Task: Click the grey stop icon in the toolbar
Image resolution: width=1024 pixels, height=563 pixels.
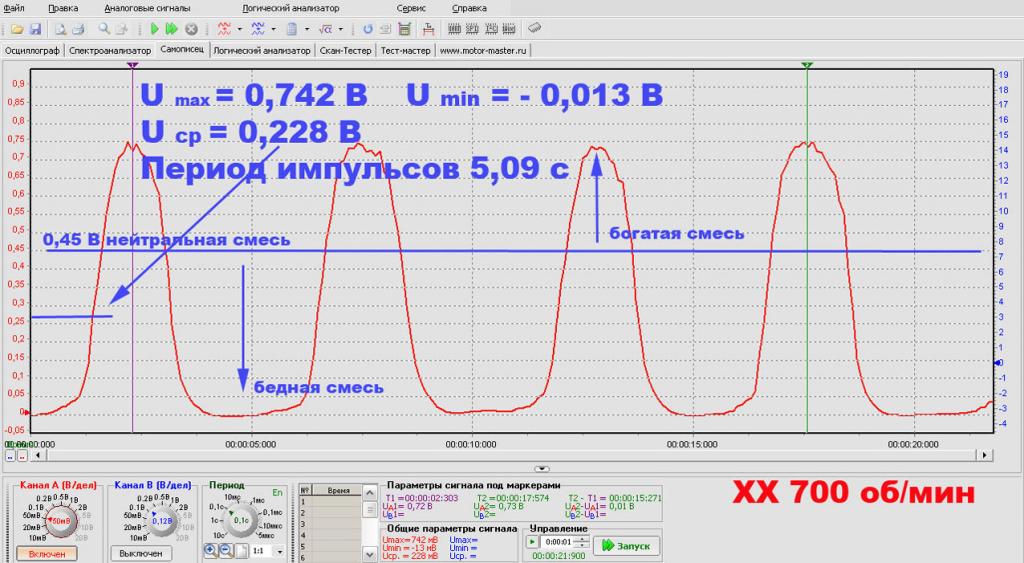Action: coord(191,29)
